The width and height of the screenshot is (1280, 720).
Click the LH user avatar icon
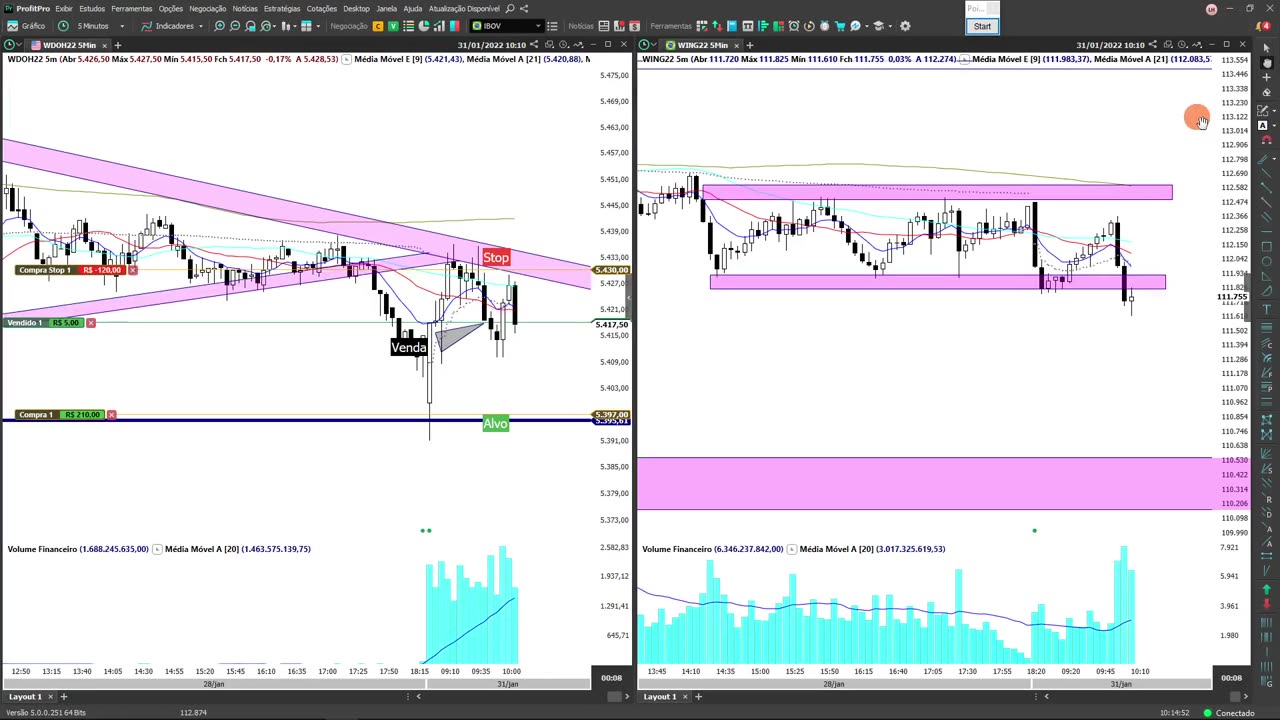tap(1212, 9)
